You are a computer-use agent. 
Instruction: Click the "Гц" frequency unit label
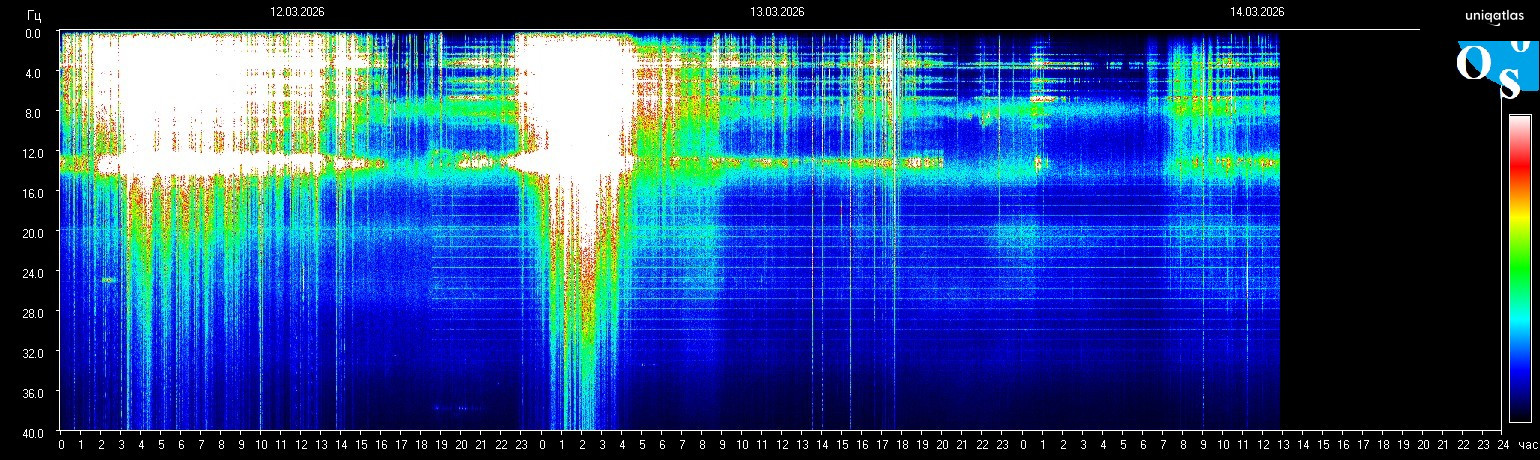[x=34, y=14]
